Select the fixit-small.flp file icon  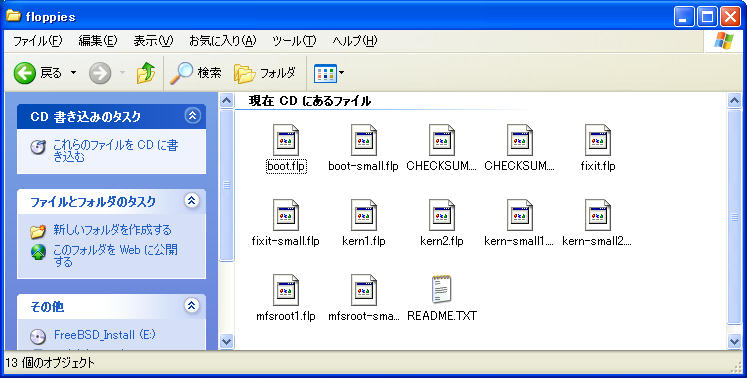click(x=286, y=215)
